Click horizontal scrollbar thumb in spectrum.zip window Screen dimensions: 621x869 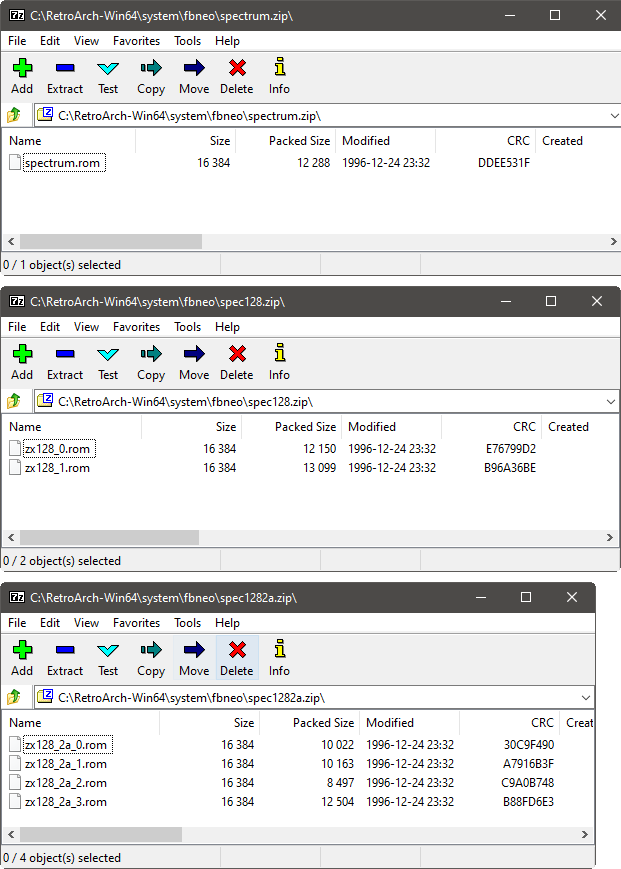coord(111,242)
